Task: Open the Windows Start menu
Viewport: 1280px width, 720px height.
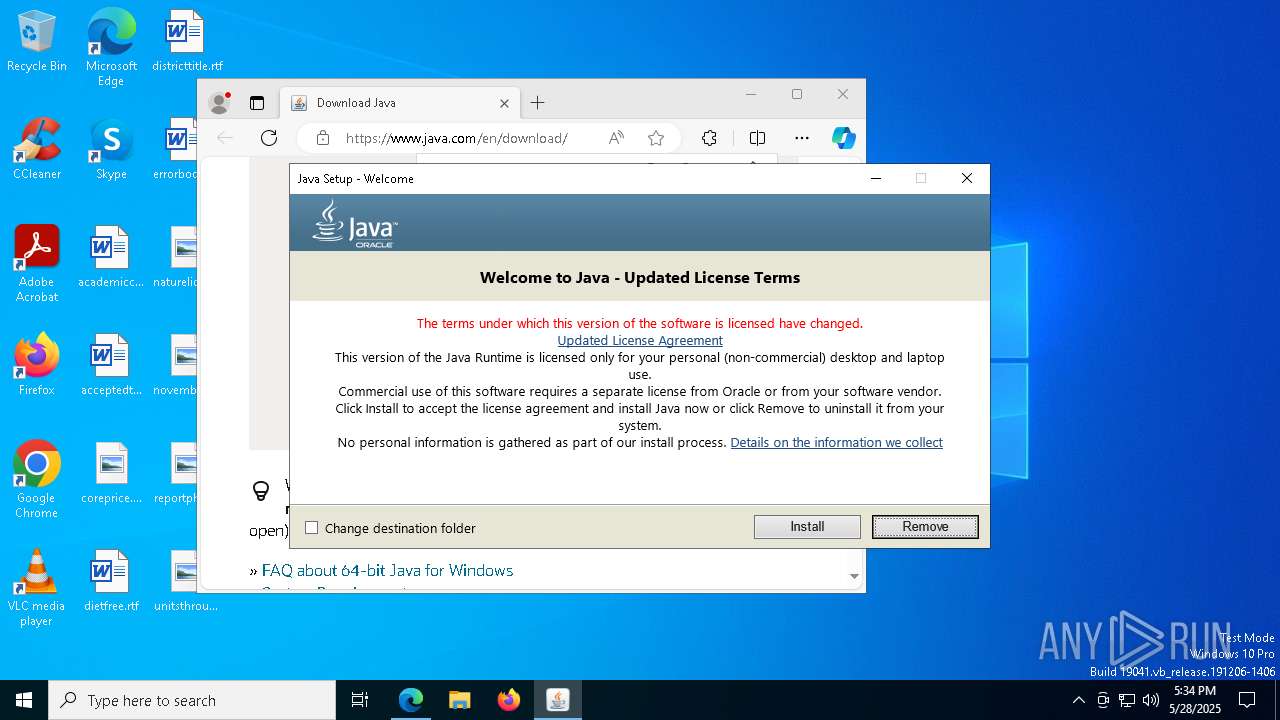Action: [24, 700]
